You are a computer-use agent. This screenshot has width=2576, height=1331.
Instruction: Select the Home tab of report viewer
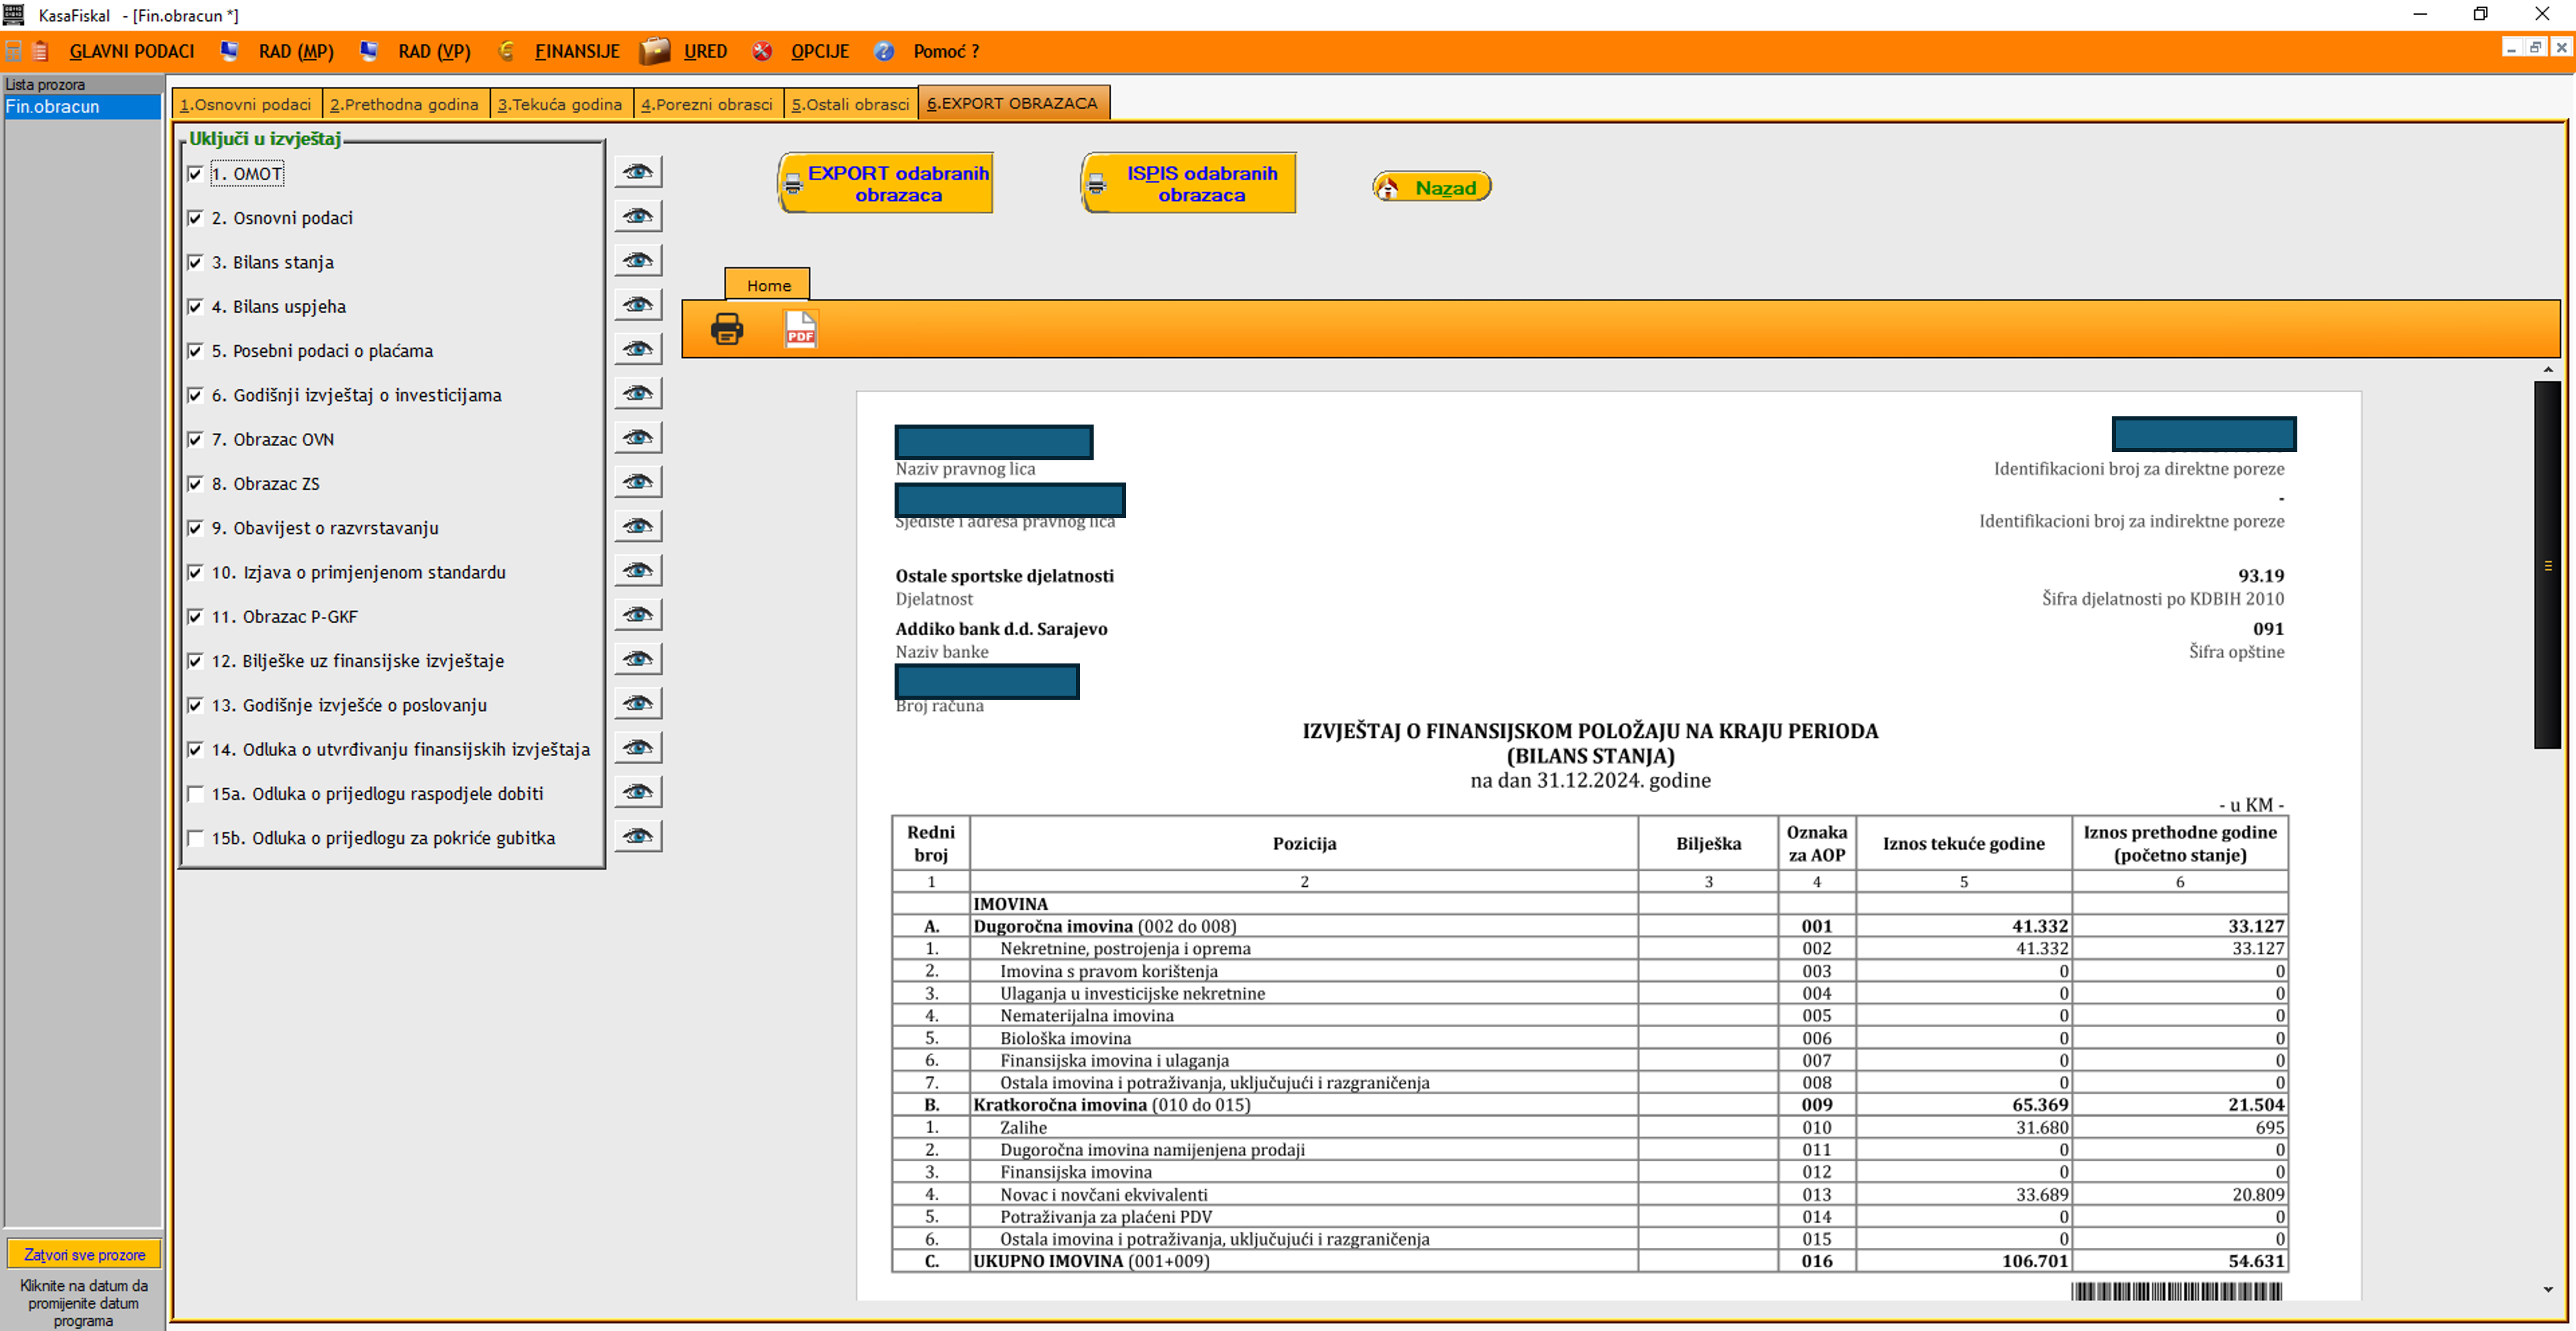(768, 285)
